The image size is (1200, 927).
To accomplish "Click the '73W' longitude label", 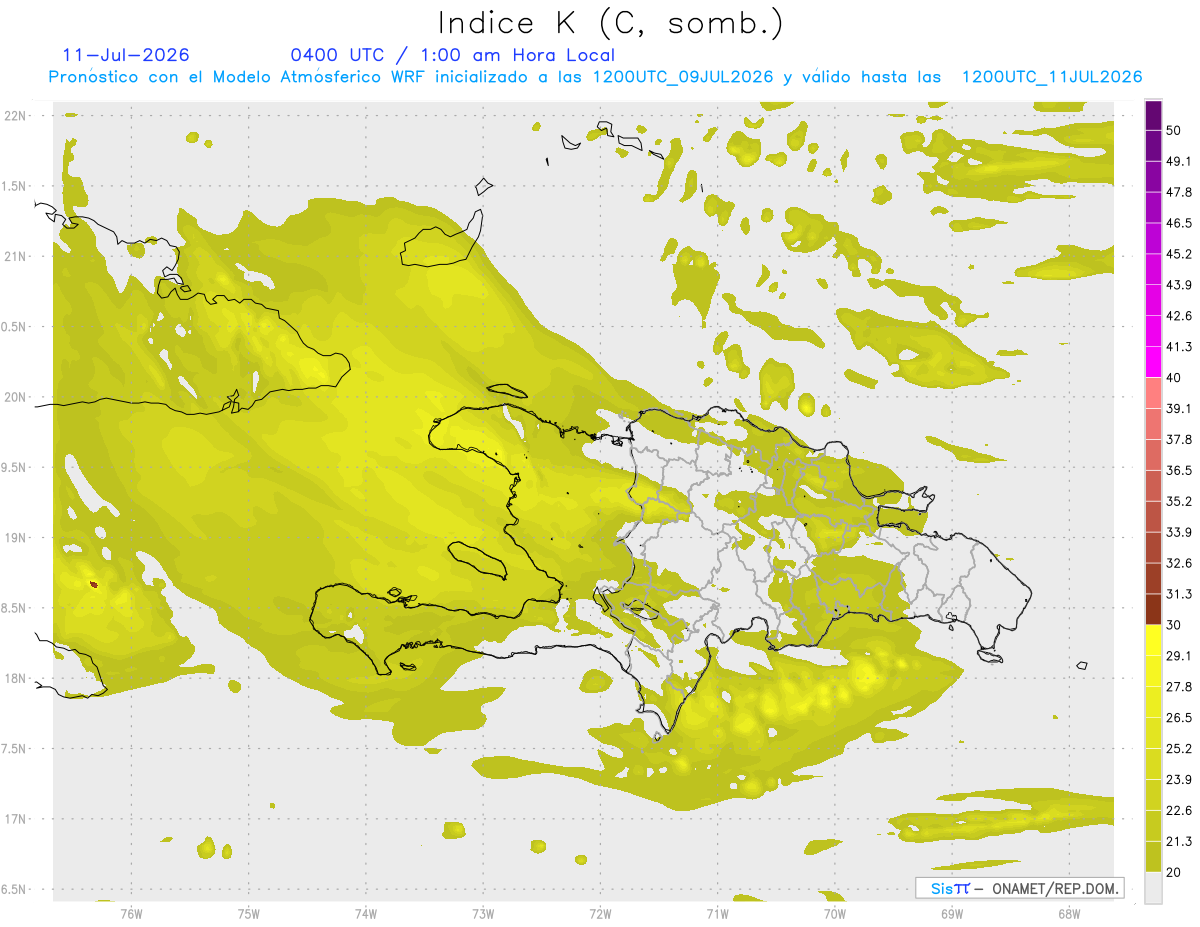I will point(483,914).
